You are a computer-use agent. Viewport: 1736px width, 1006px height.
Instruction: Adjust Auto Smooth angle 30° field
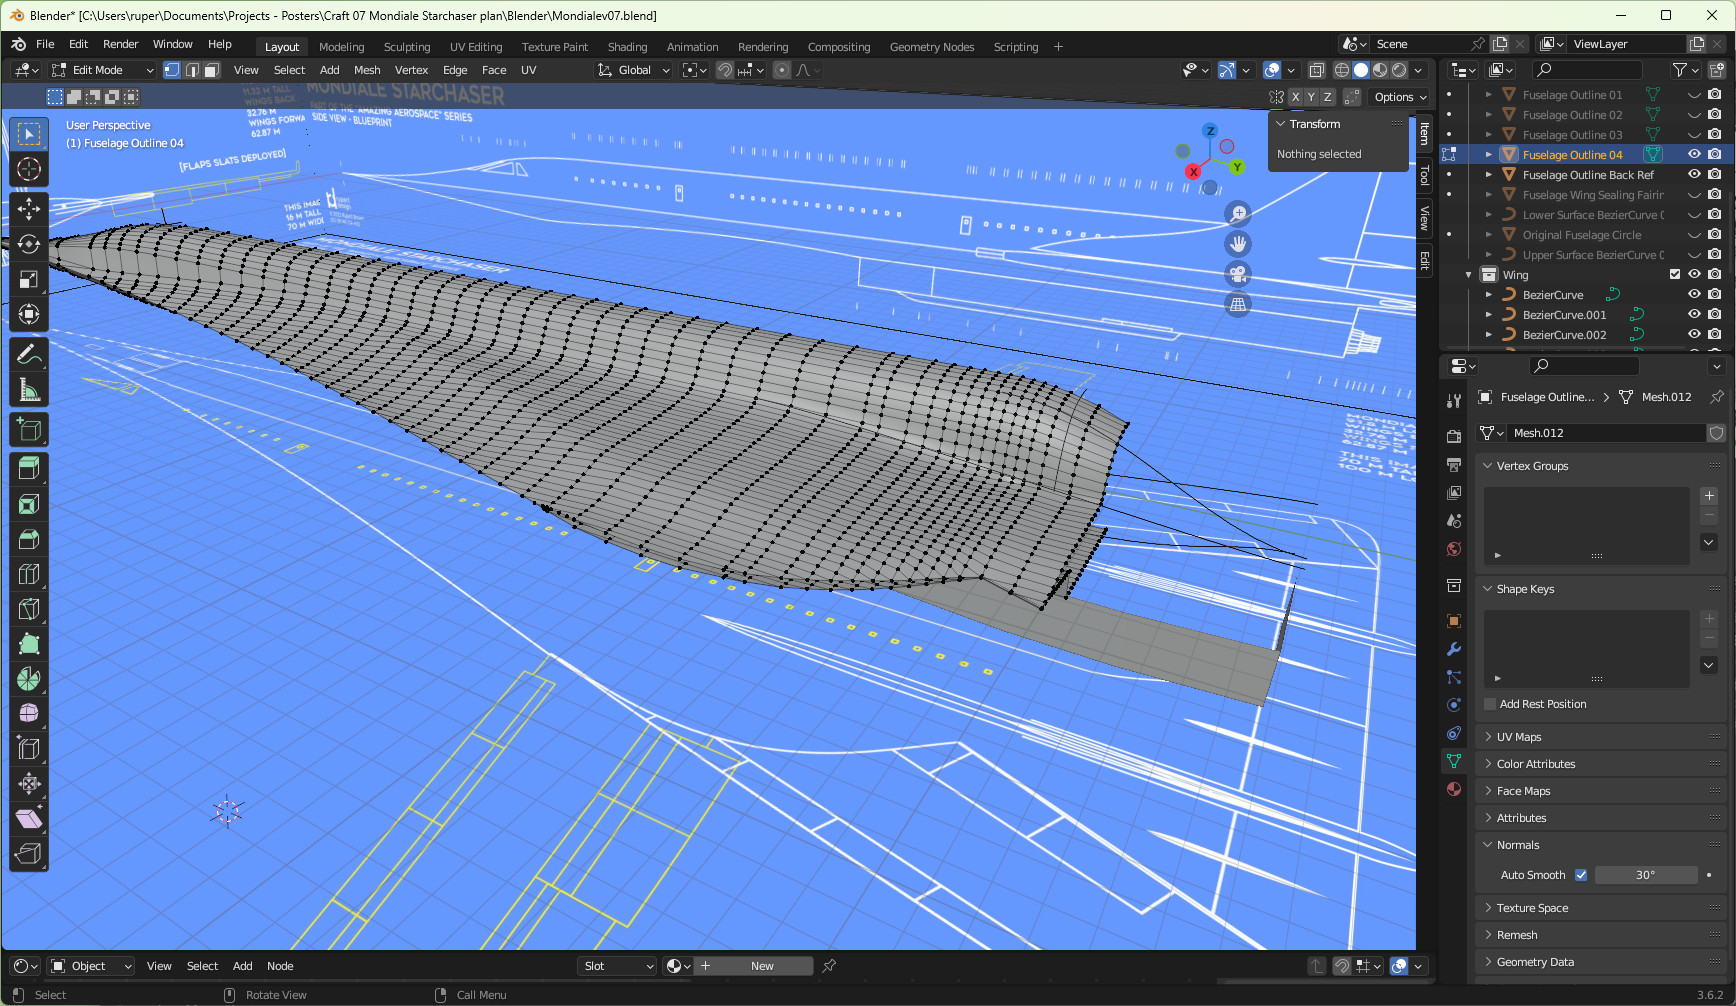click(x=1646, y=875)
